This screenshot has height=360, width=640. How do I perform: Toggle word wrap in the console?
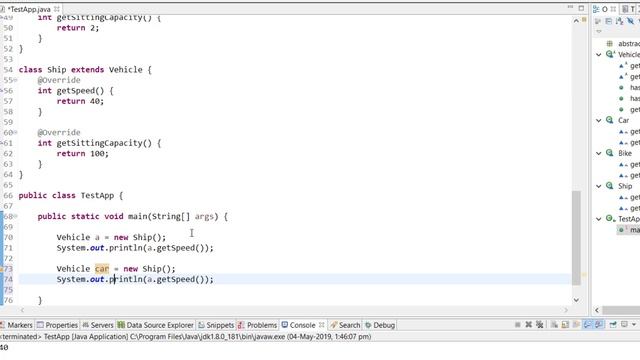tap(576, 325)
